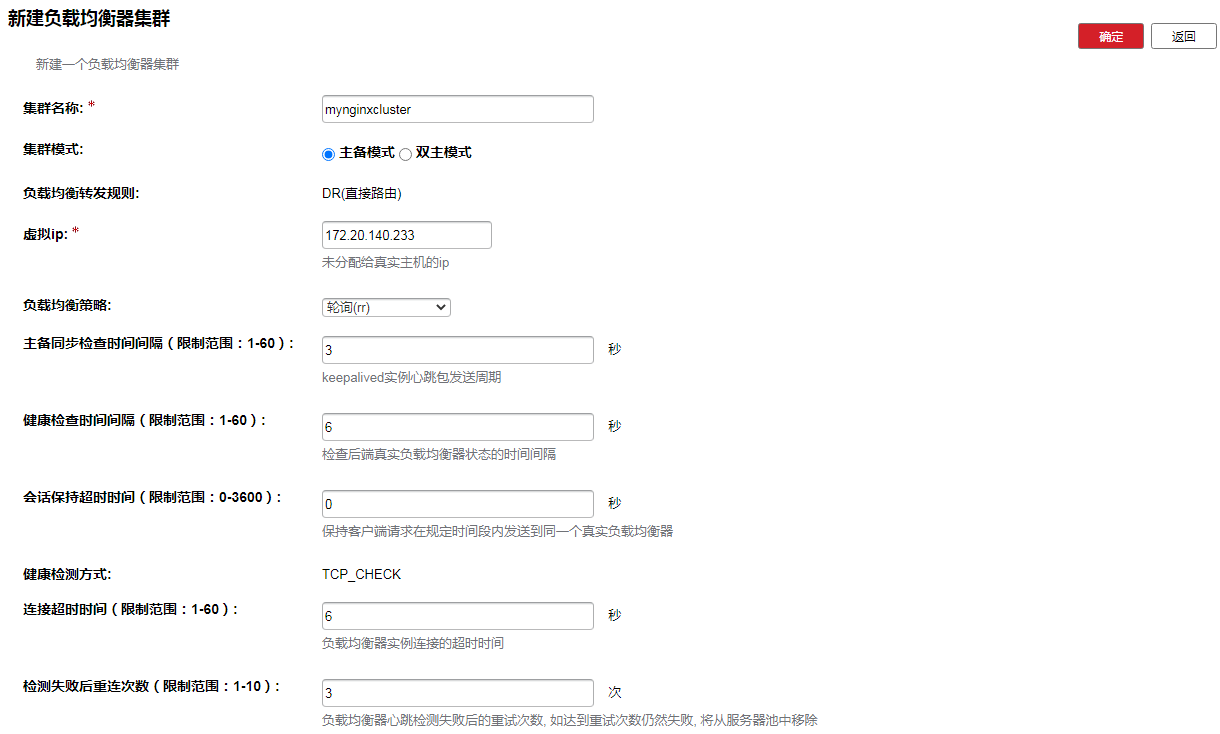
Task: Click the 负载均衡转发规则 label
Action: coord(80,194)
